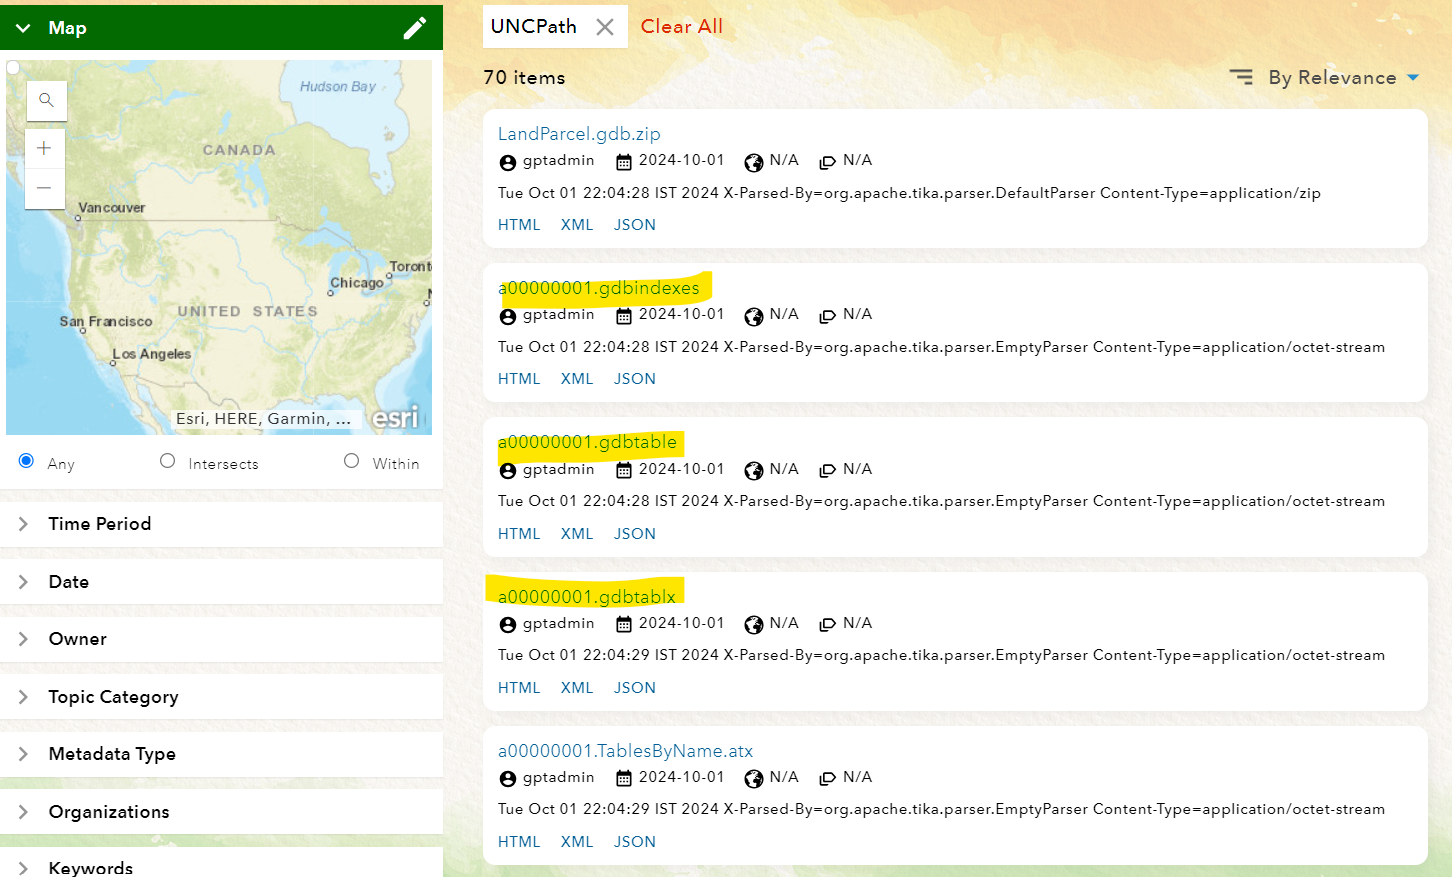Click calendar icon on a00000001.TablesByName.atx row

(x=624, y=779)
